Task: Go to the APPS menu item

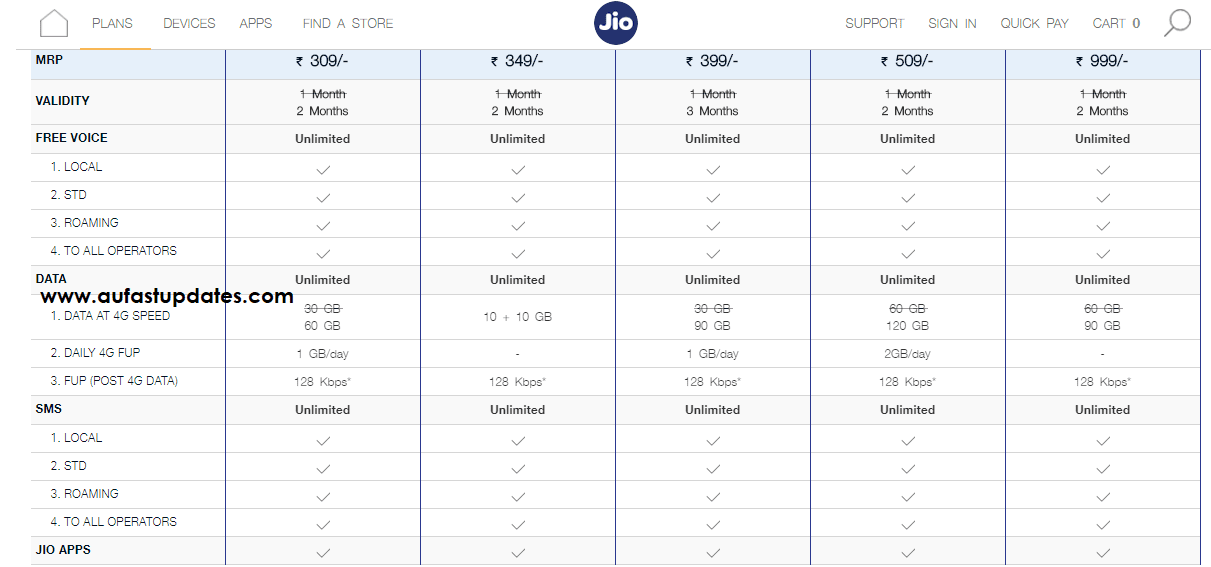Action: coord(256,23)
